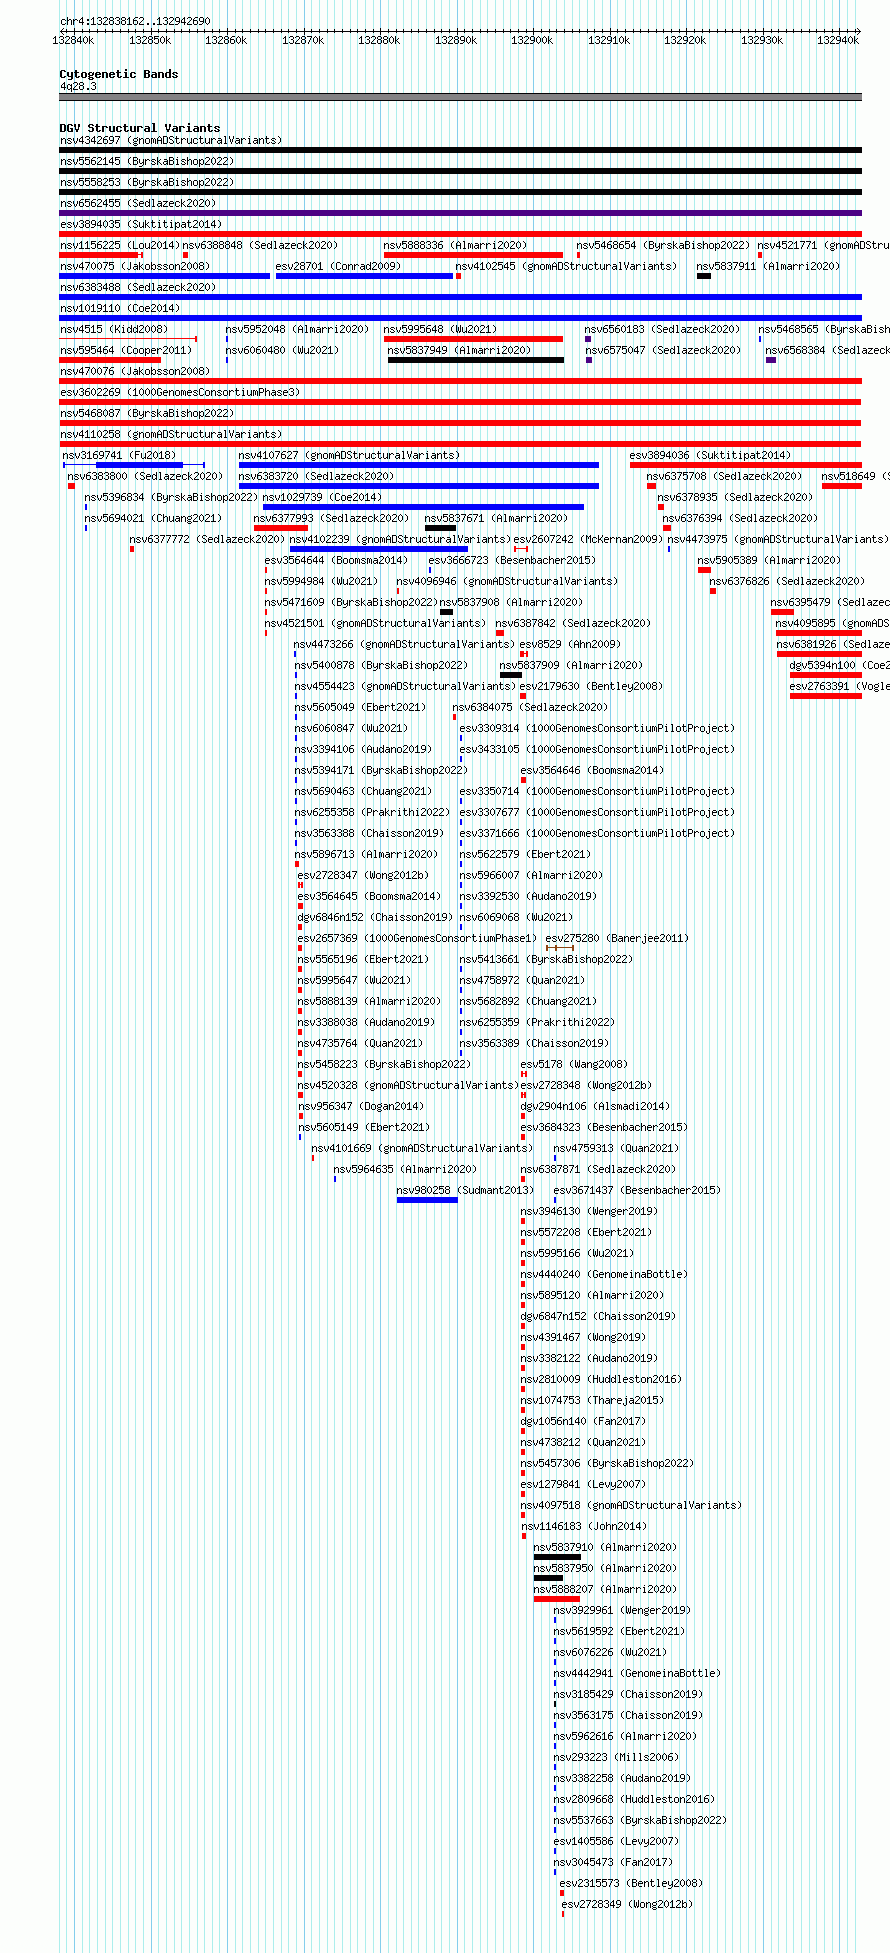Click nsv5995648 (Wu2021) label
The height and width of the screenshot is (1953, 890).
click(x=440, y=329)
